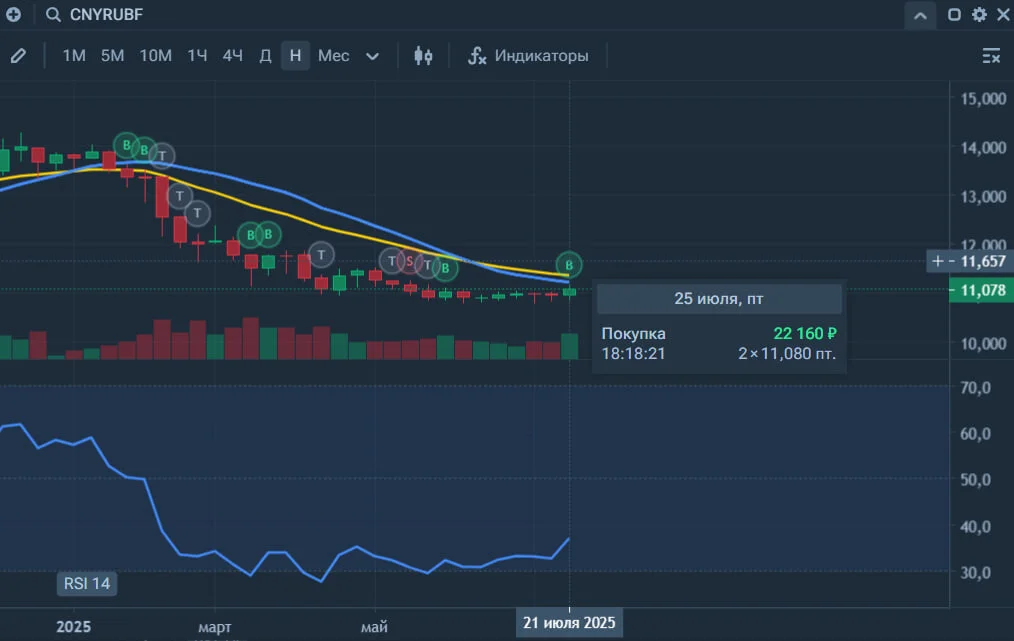This screenshot has width=1014, height=641.
Task: Click the B buy marker above latest candle
Action: 569,265
